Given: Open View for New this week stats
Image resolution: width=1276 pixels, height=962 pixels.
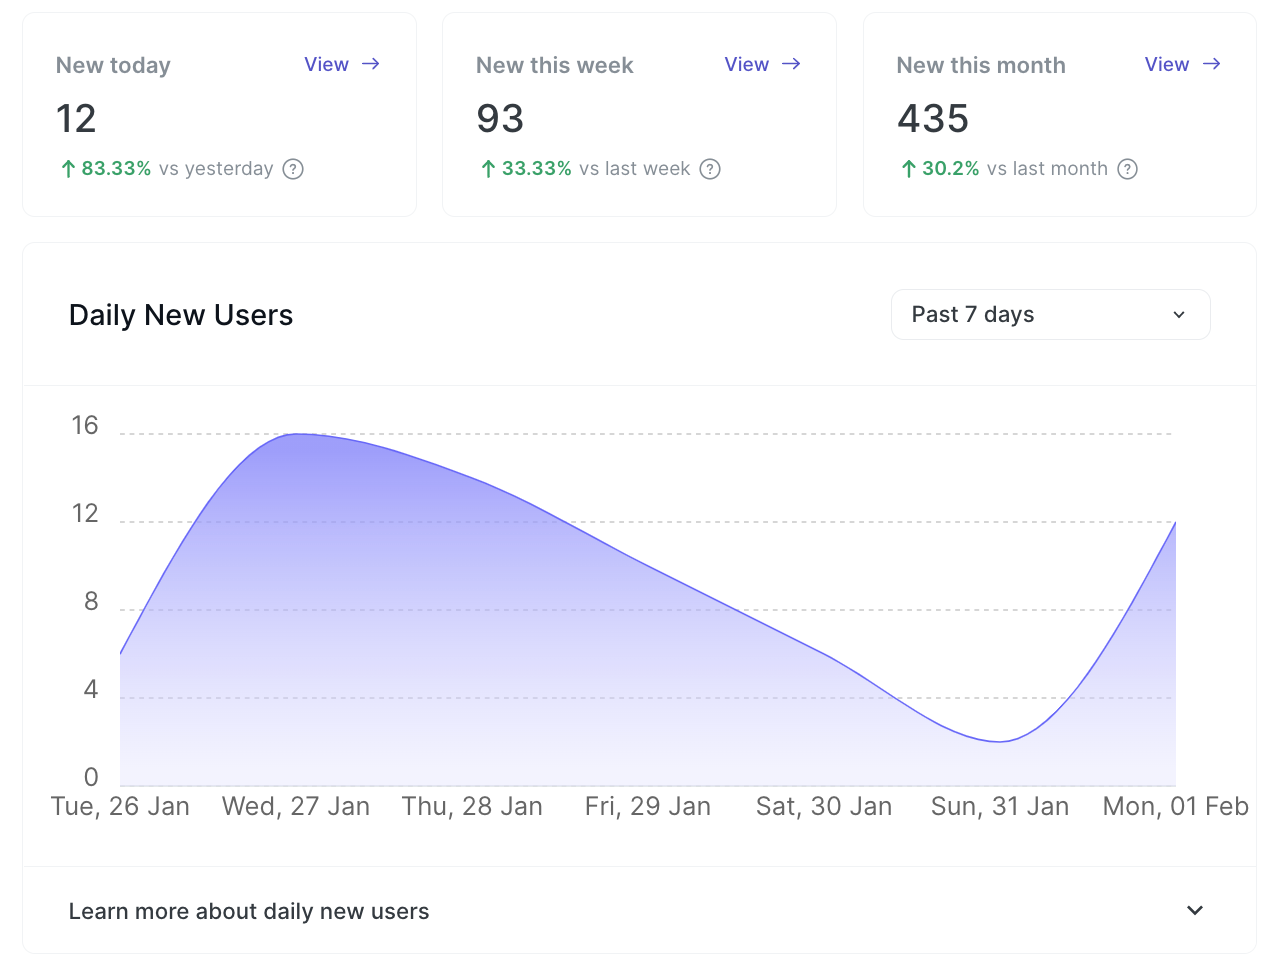Looking at the screenshot, I should [746, 63].
